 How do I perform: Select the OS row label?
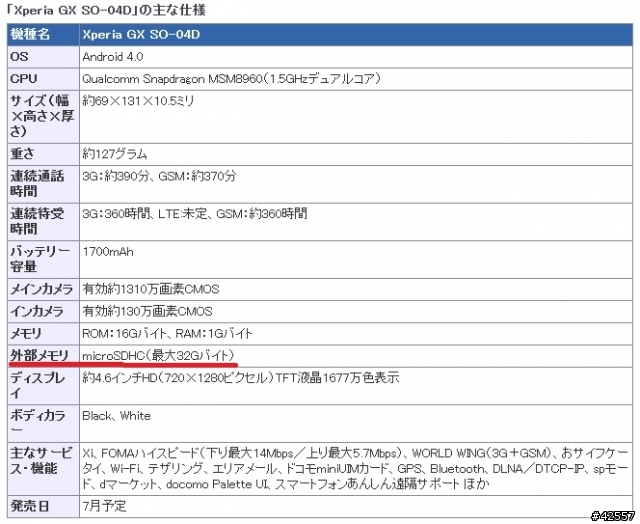pyautogui.click(x=19, y=56)
